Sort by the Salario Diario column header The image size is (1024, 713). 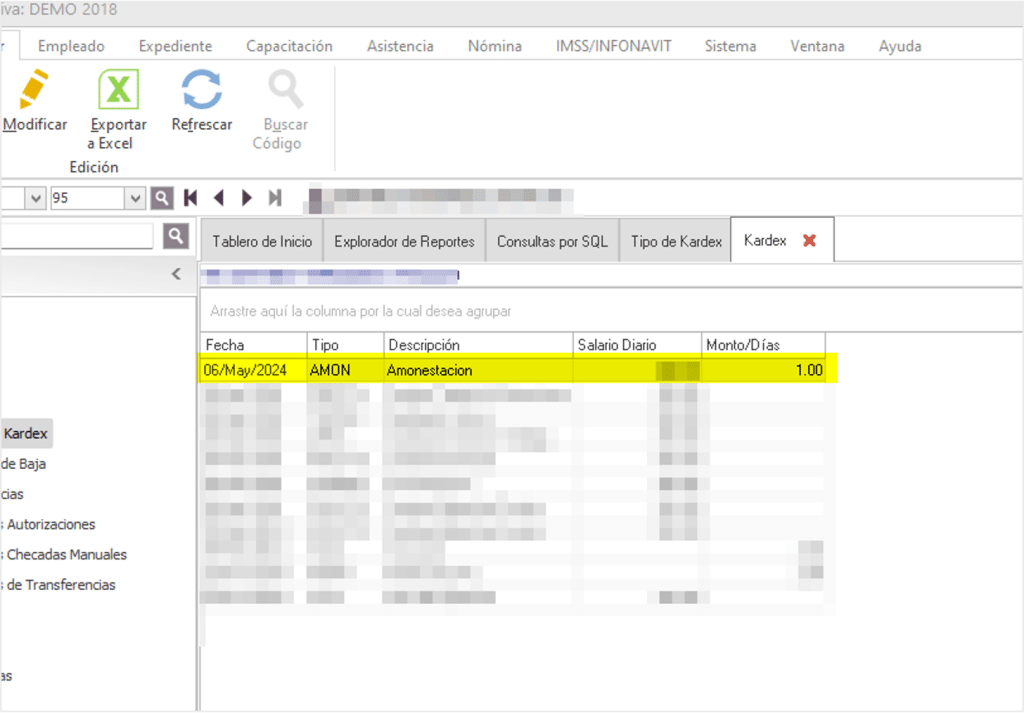coord(636,345)
